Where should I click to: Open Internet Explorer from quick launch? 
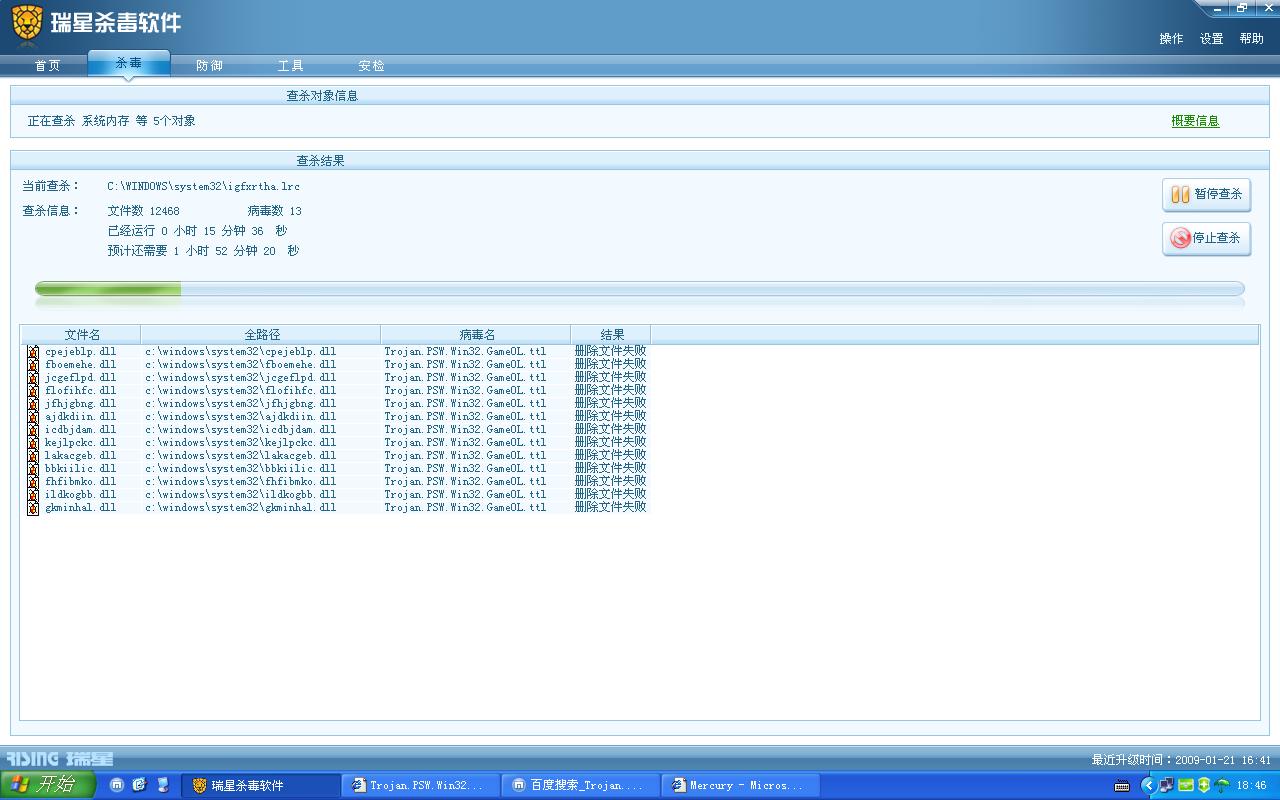point(139,785)
